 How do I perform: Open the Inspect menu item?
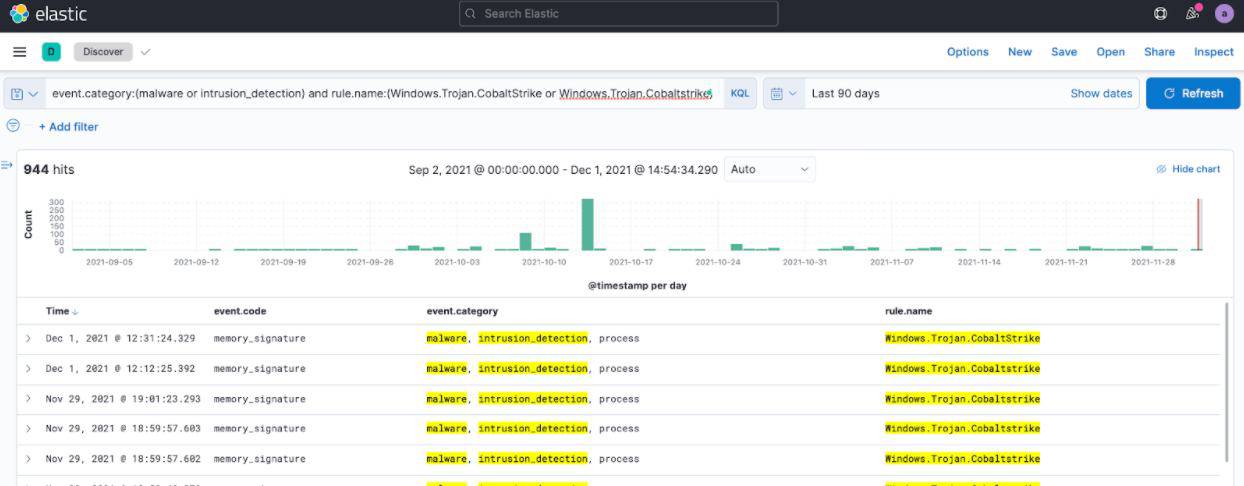[1213, 52]
